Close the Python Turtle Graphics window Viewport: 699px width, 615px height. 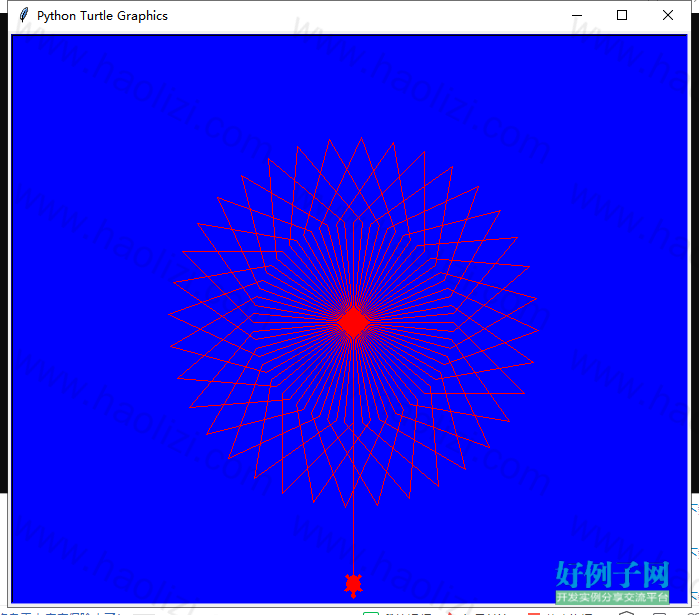pyautogui.click(x=668, y=15)
